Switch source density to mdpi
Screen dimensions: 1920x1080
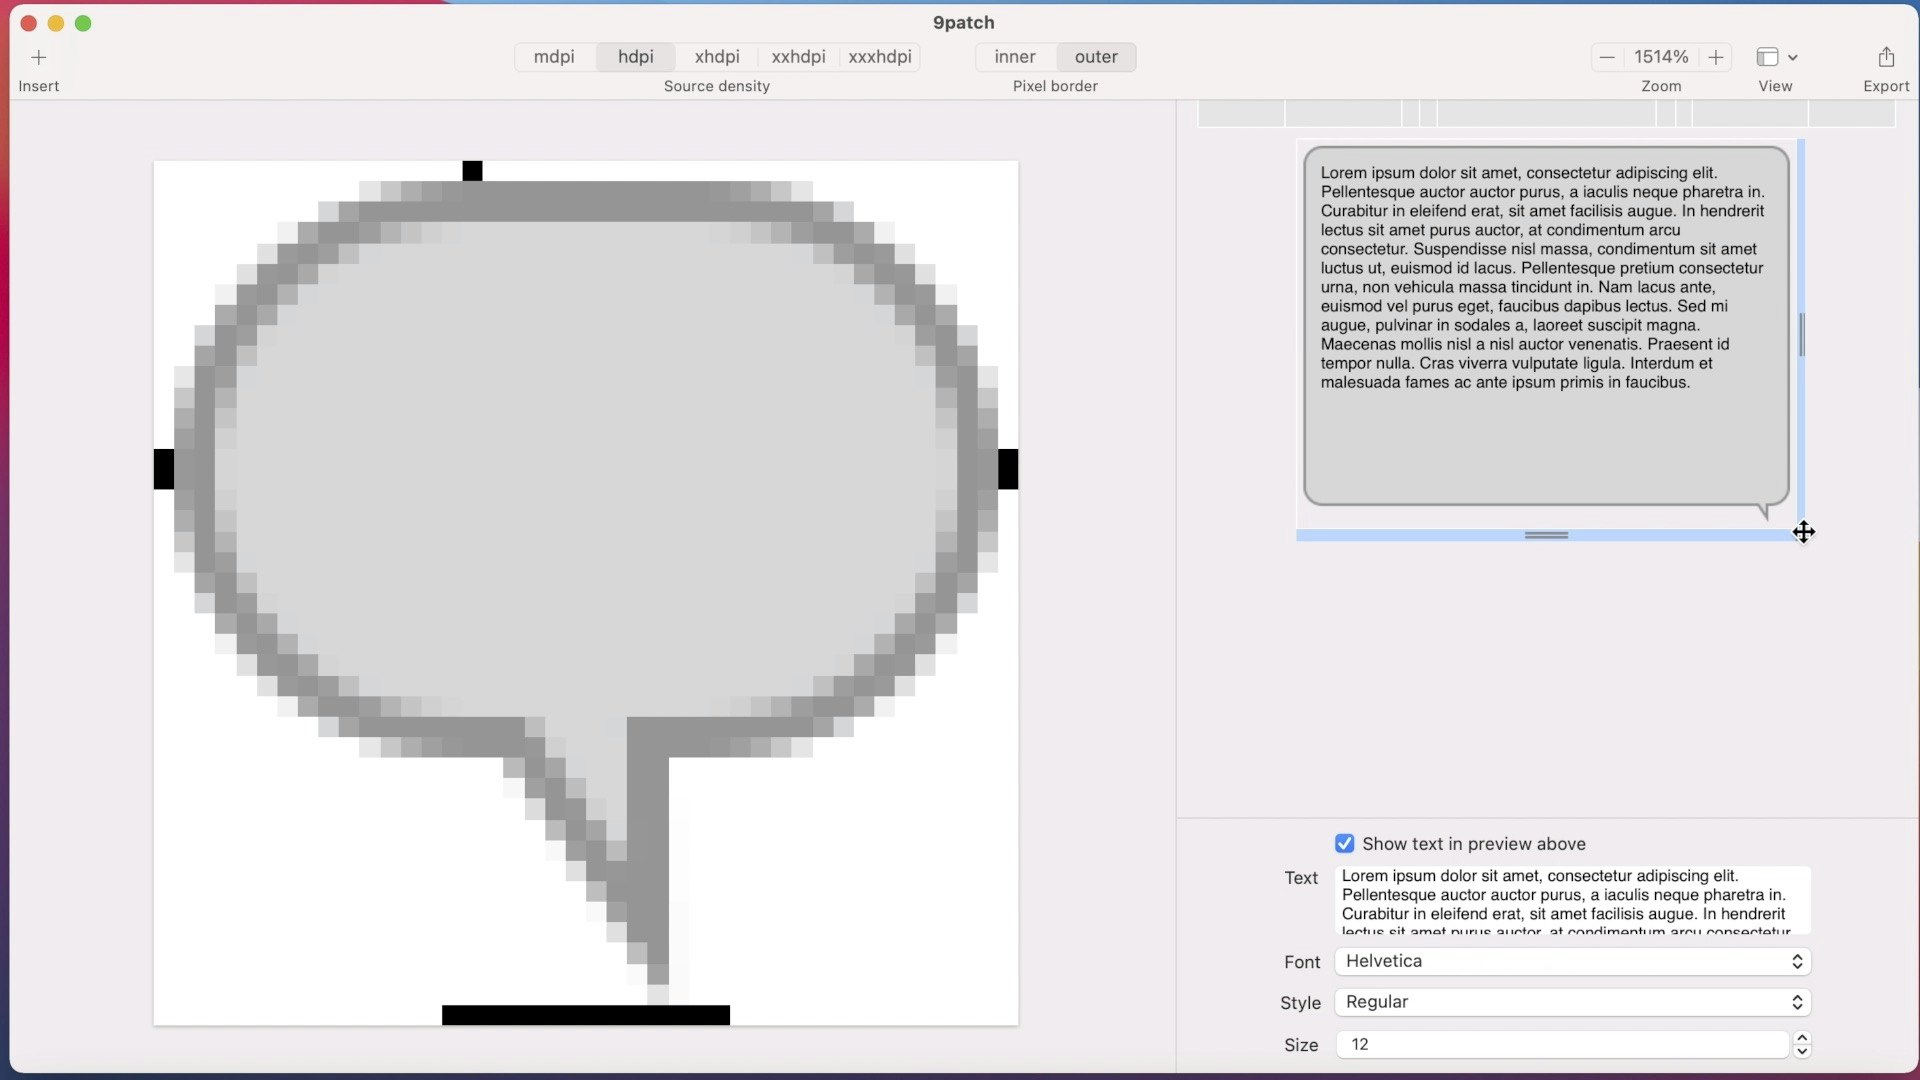coord(554,57)
